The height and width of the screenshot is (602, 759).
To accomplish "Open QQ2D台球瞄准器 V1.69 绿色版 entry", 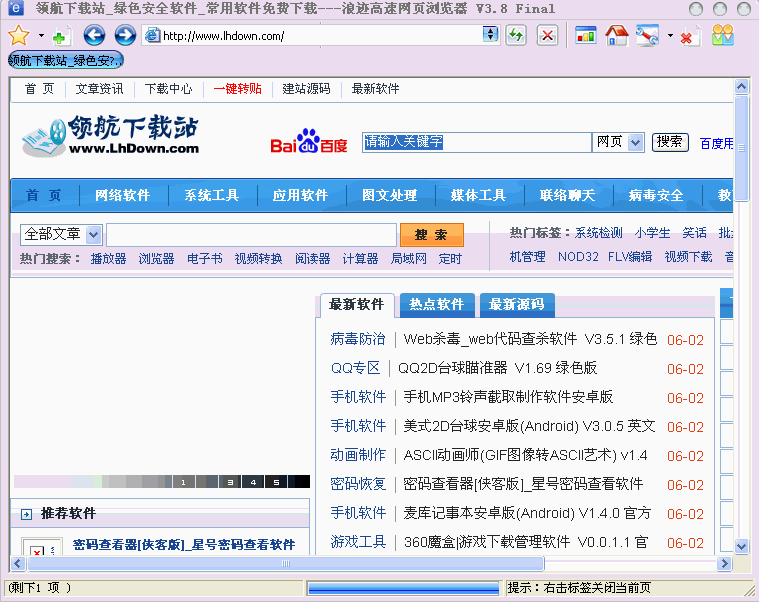I will pyautogui.click(x=497, y=368).
